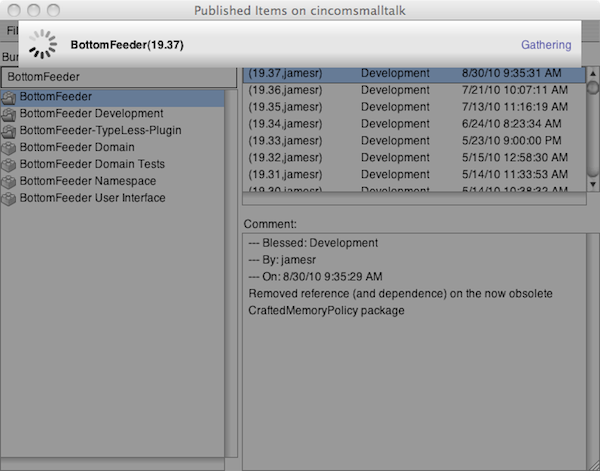The height and width of the screenshot is (471, 600).
Task: Click the versions list scrollbar thumb
Action: (593, 87)
